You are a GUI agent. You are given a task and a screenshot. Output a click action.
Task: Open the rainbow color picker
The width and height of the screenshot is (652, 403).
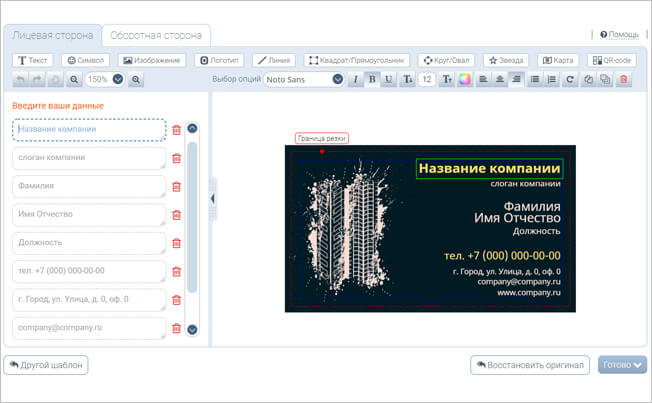(x=464, y=79)
